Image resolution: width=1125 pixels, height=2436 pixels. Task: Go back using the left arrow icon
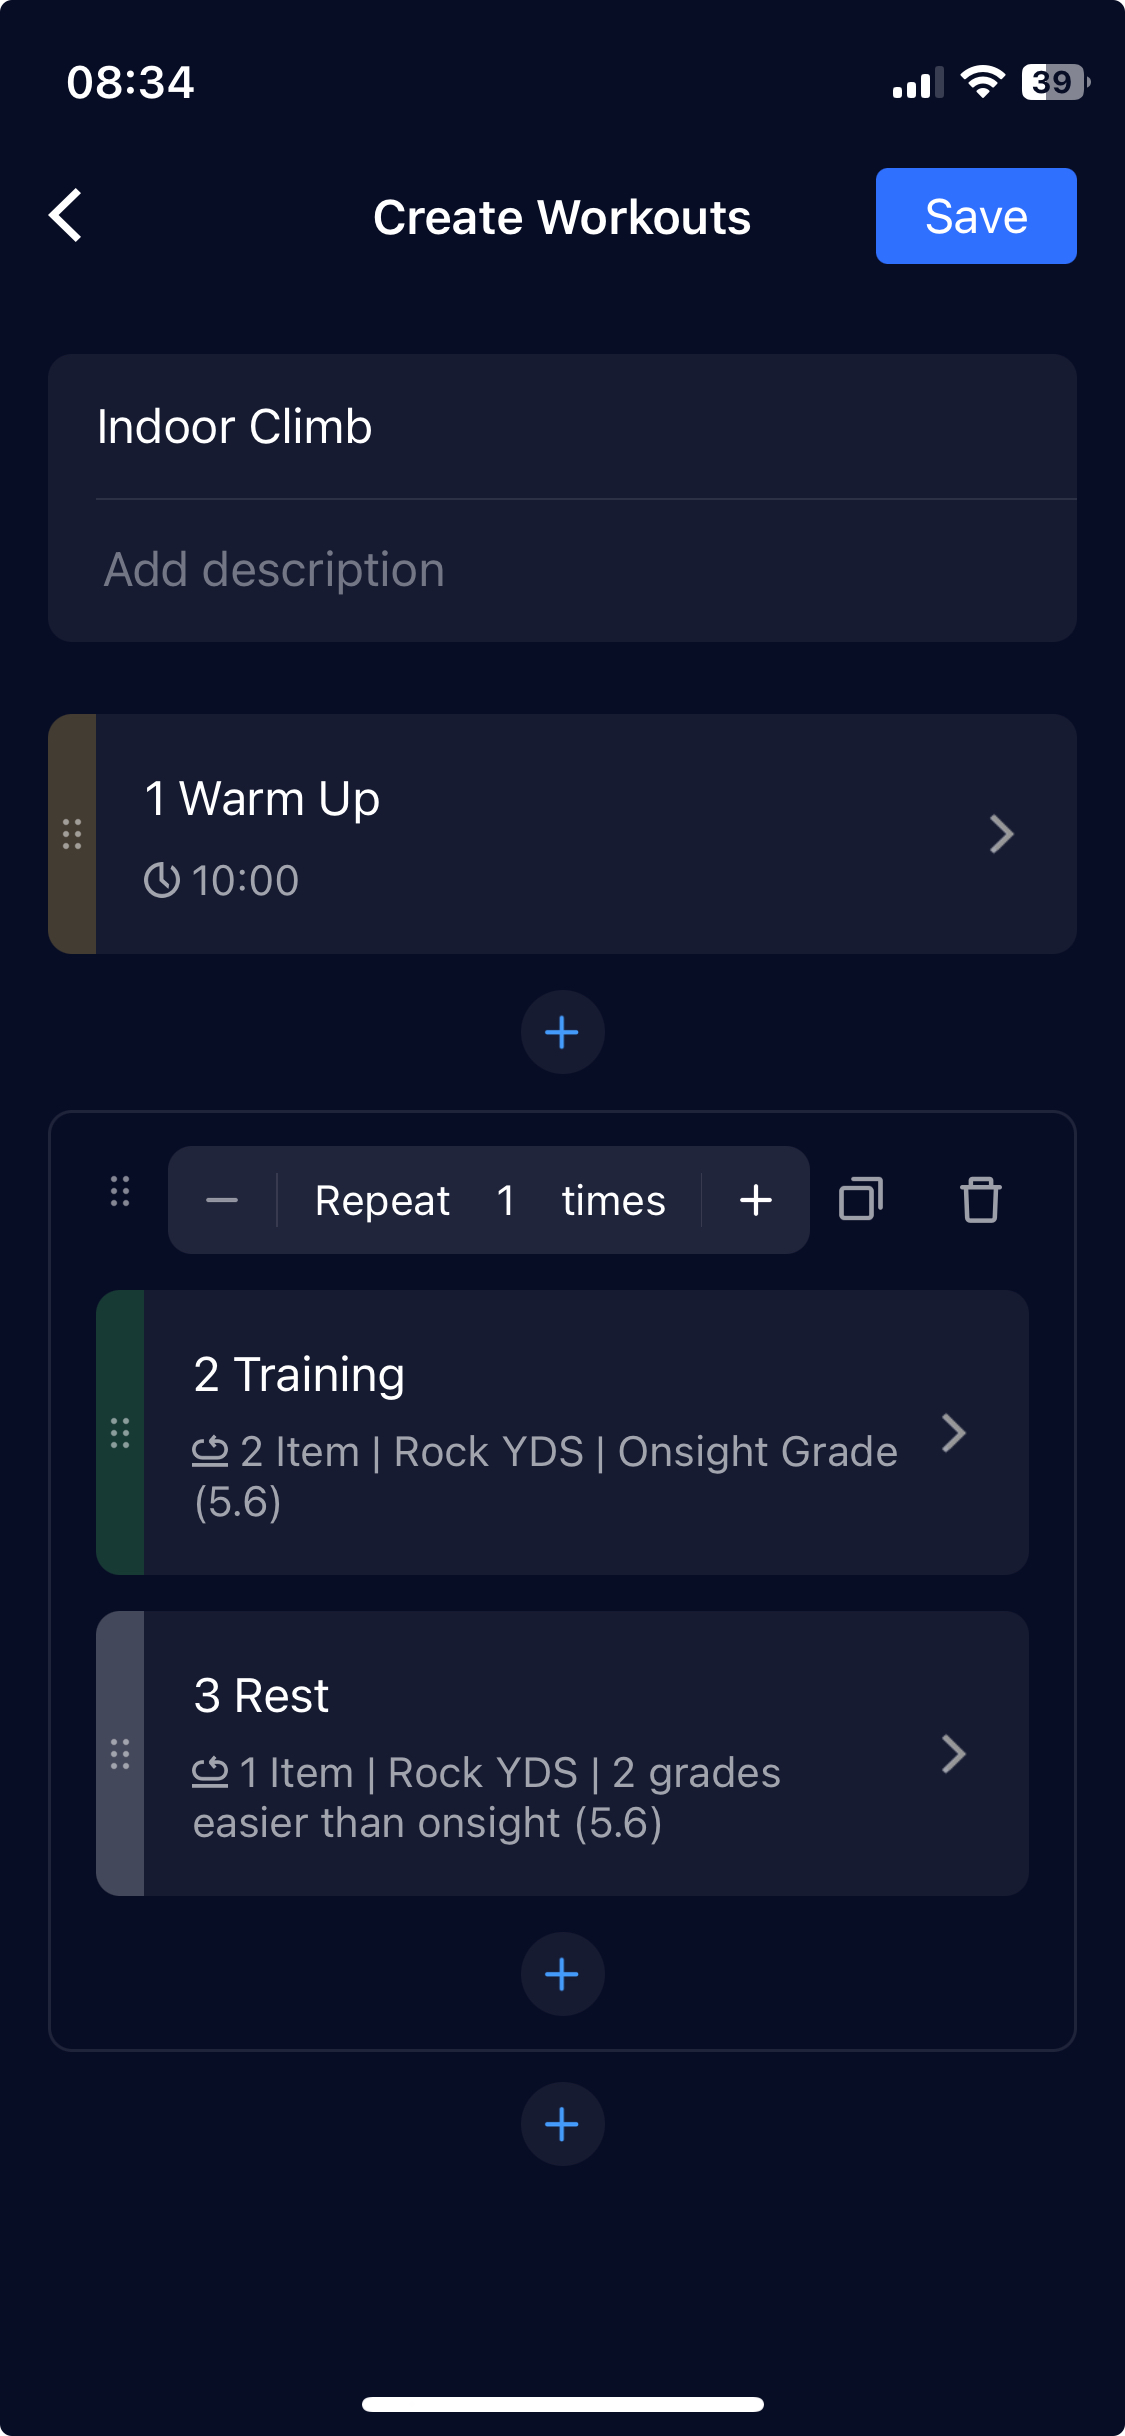(x=66, y=216)
